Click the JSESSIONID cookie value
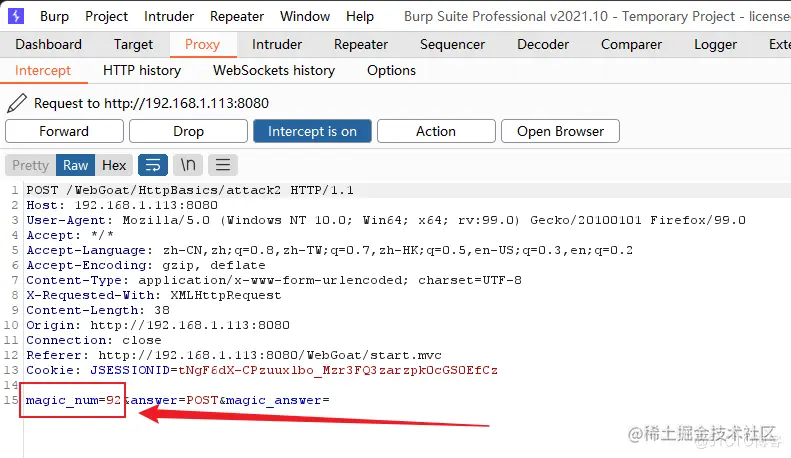The height and width of the screenshot is (458, 791). point(338,370)
